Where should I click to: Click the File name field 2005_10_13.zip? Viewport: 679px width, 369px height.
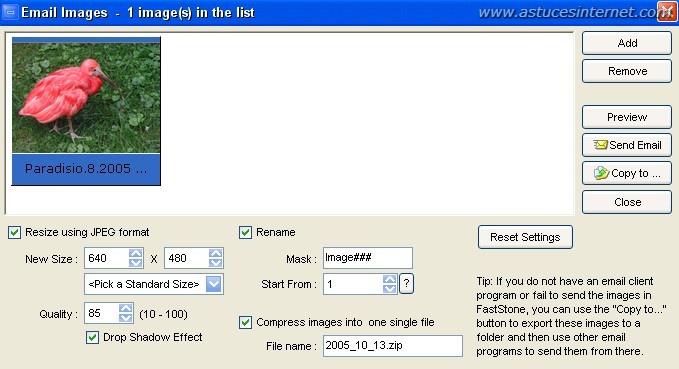tap(393, 346)
